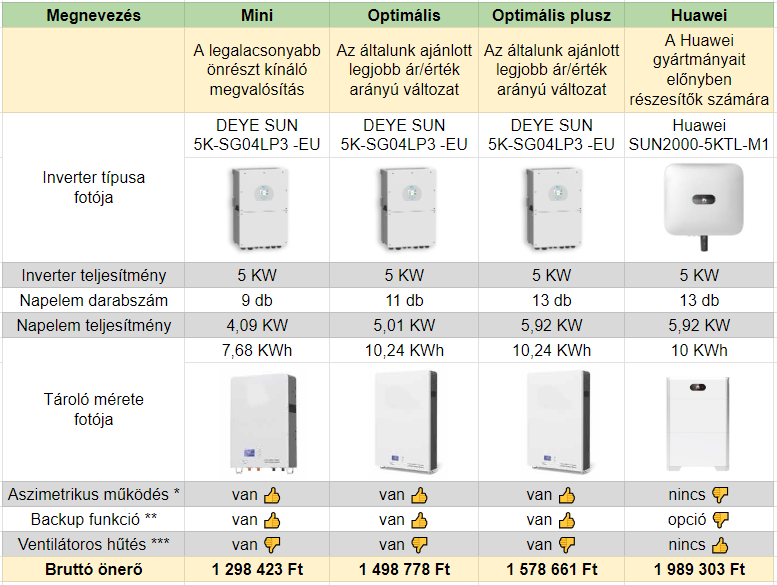Select the 'Optimális plusz' column header
Viewport: 777px width, 585px height.
pos(552,15)
